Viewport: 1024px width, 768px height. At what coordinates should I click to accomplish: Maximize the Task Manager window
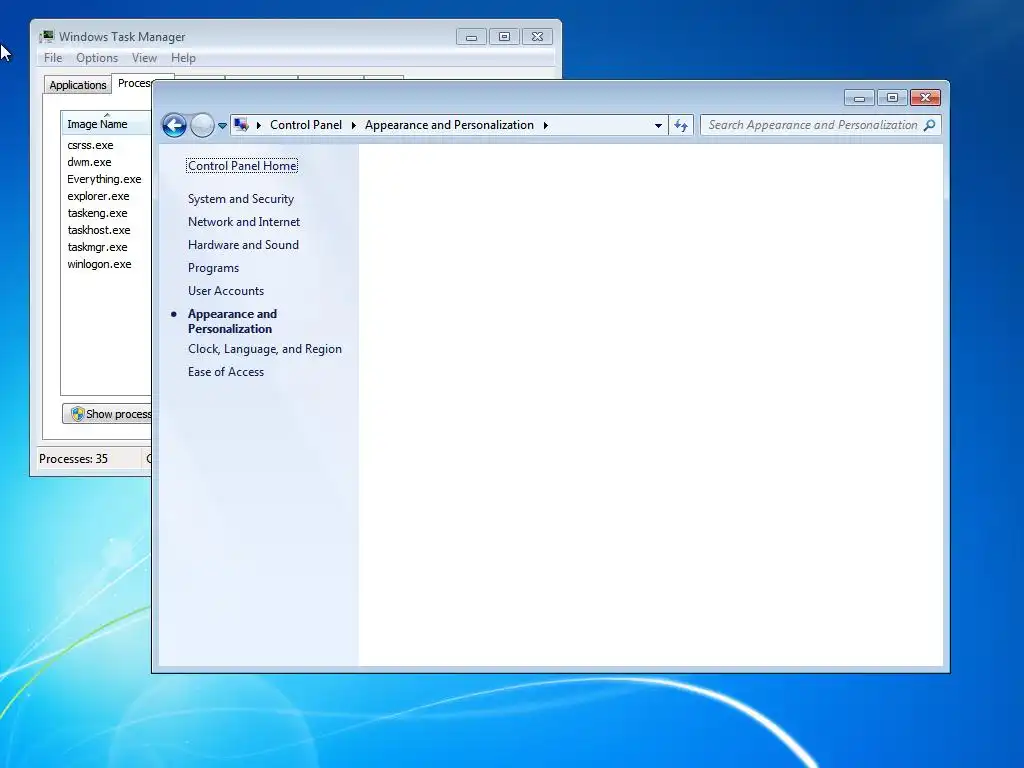click(x=504, y=37)
